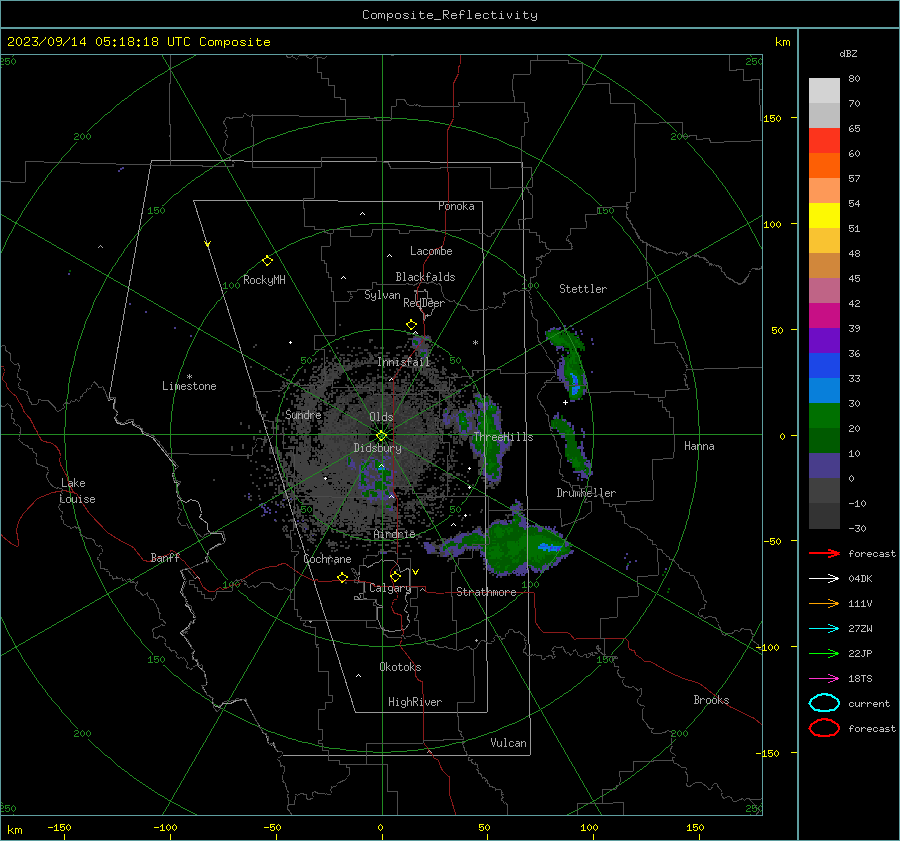Click the Okotoks city label
The image size is (900, 841).
pos(400,667)
